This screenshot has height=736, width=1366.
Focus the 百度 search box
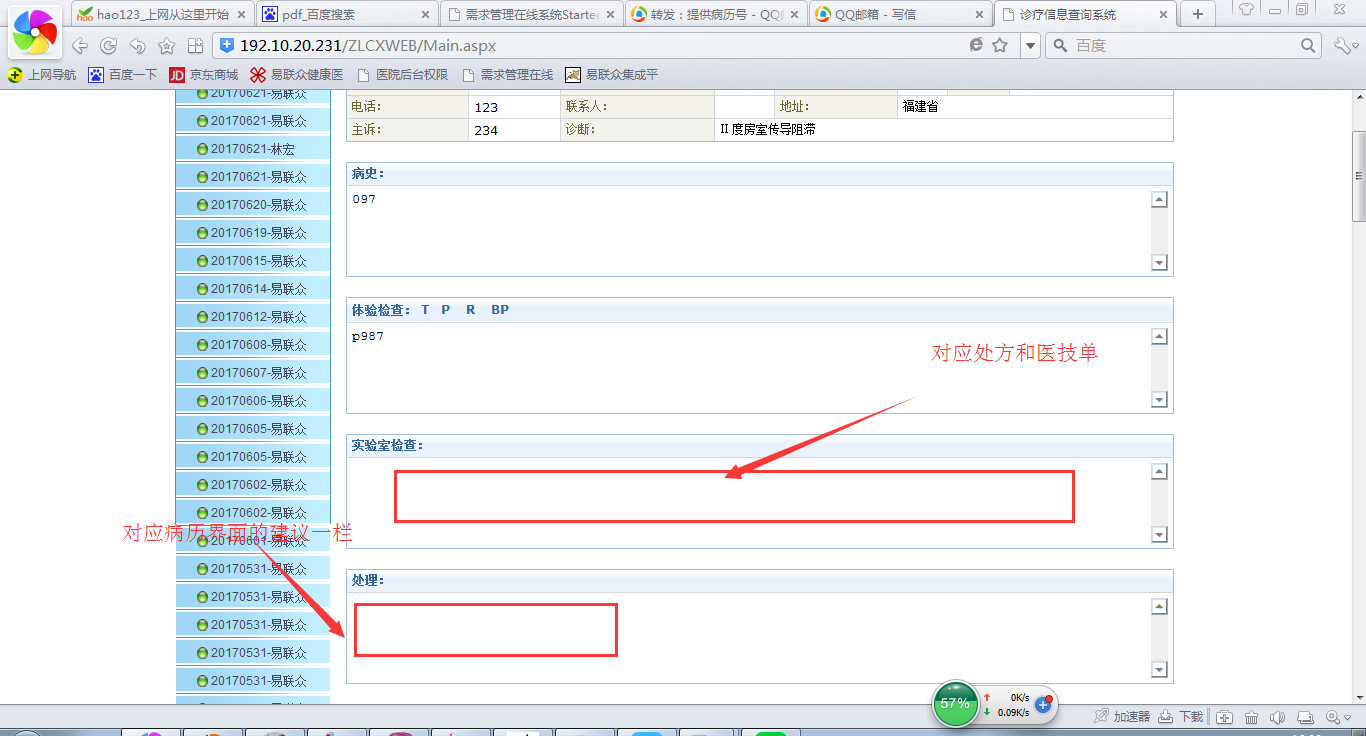[1185, 46]
